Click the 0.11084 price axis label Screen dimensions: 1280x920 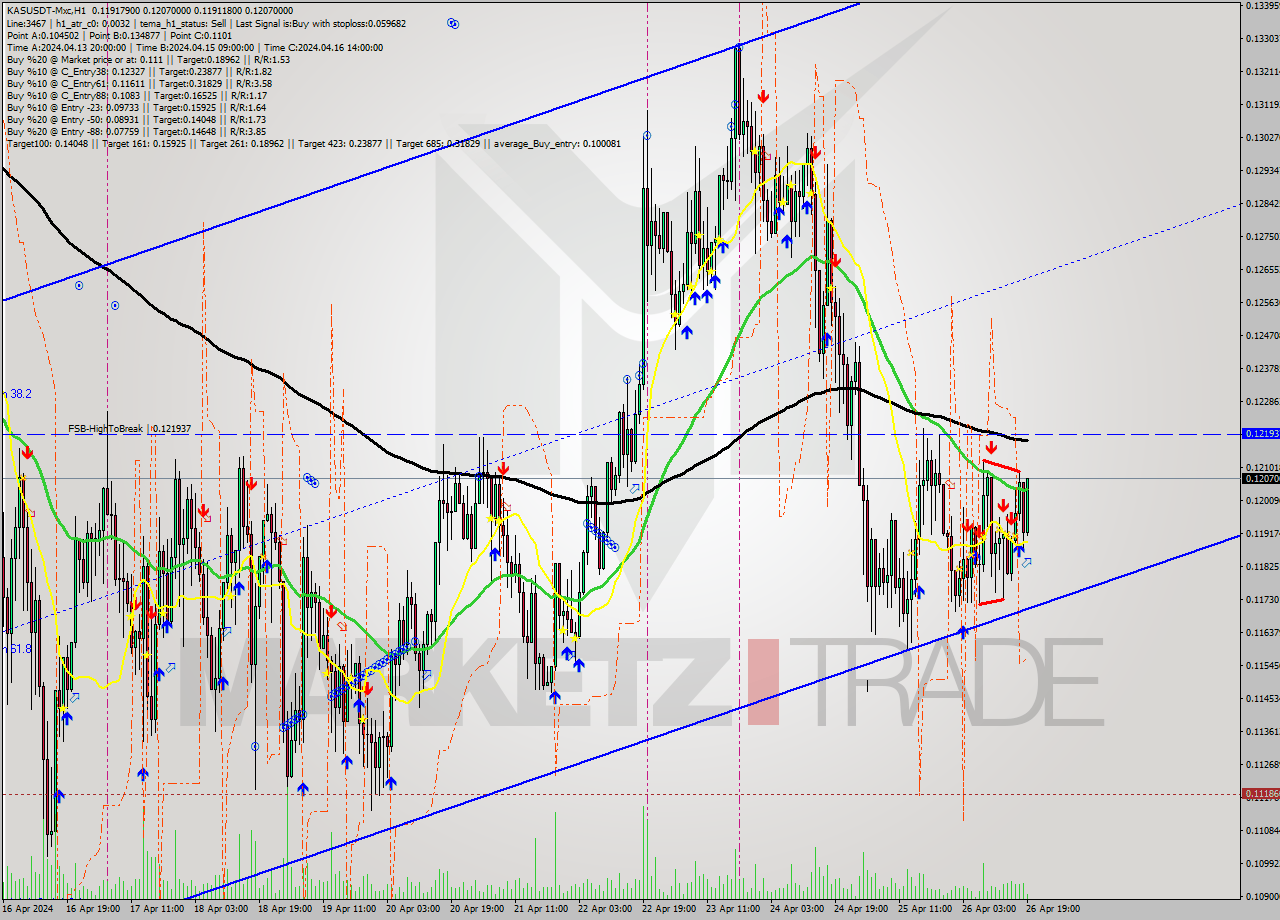click(x=1262, y=831)
